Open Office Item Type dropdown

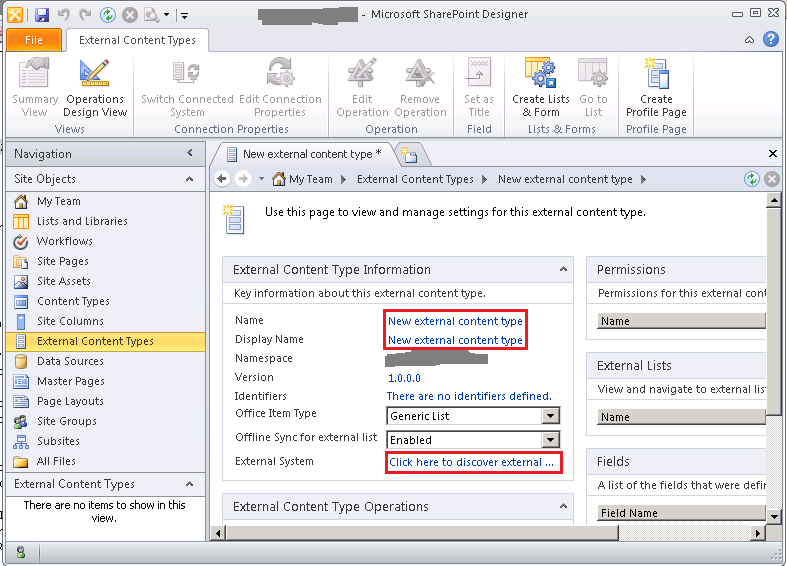[x=551, y=415]
